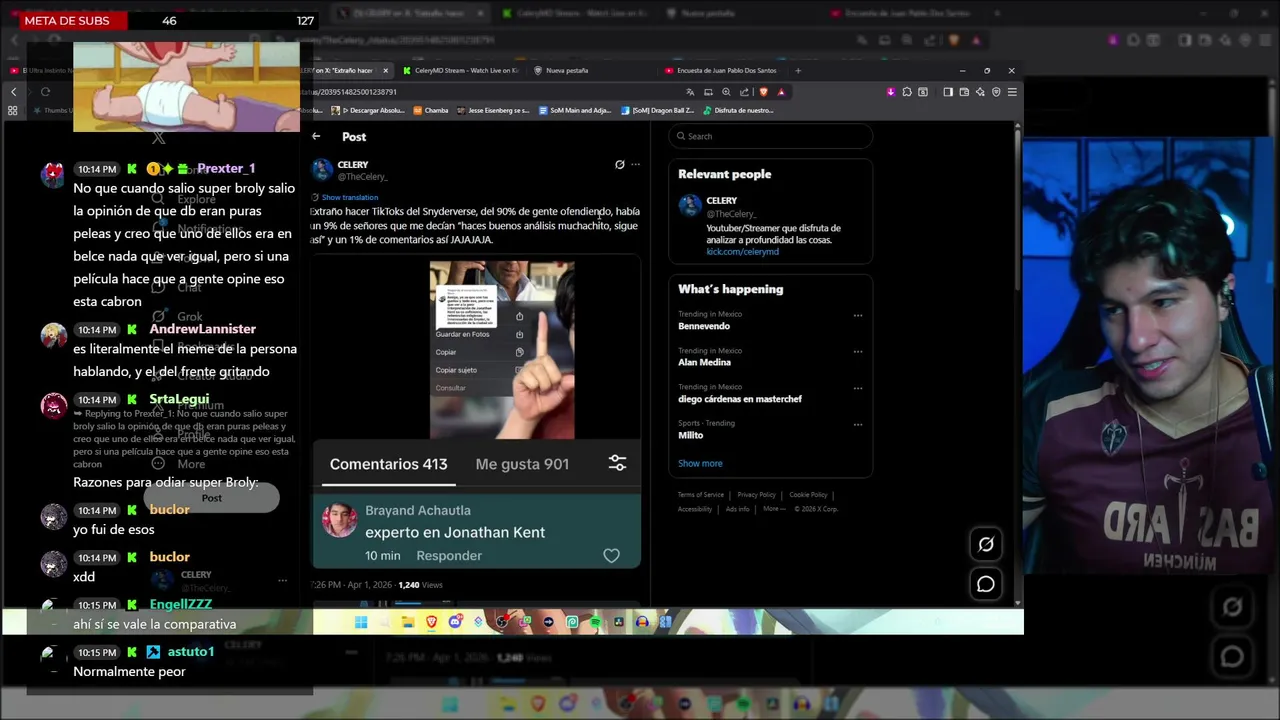
Task: Go back using the Post header arrow
Action: pyautogui.click(x=316, y=136)
